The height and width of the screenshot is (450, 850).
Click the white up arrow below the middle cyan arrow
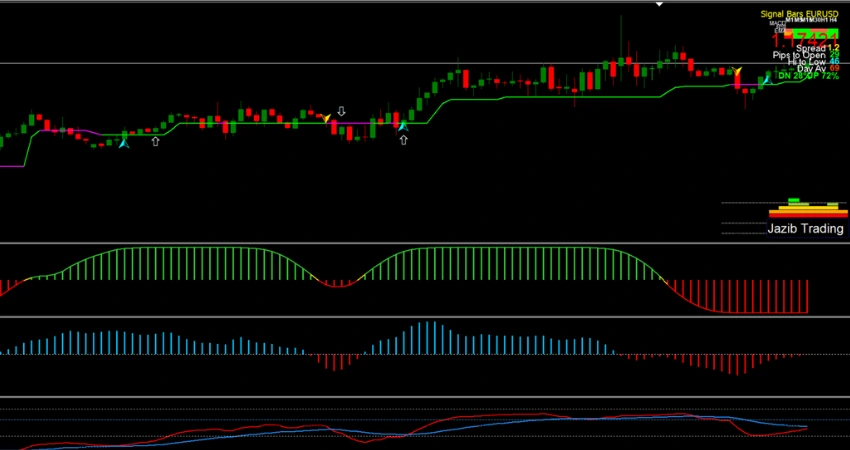pos(403,141)
